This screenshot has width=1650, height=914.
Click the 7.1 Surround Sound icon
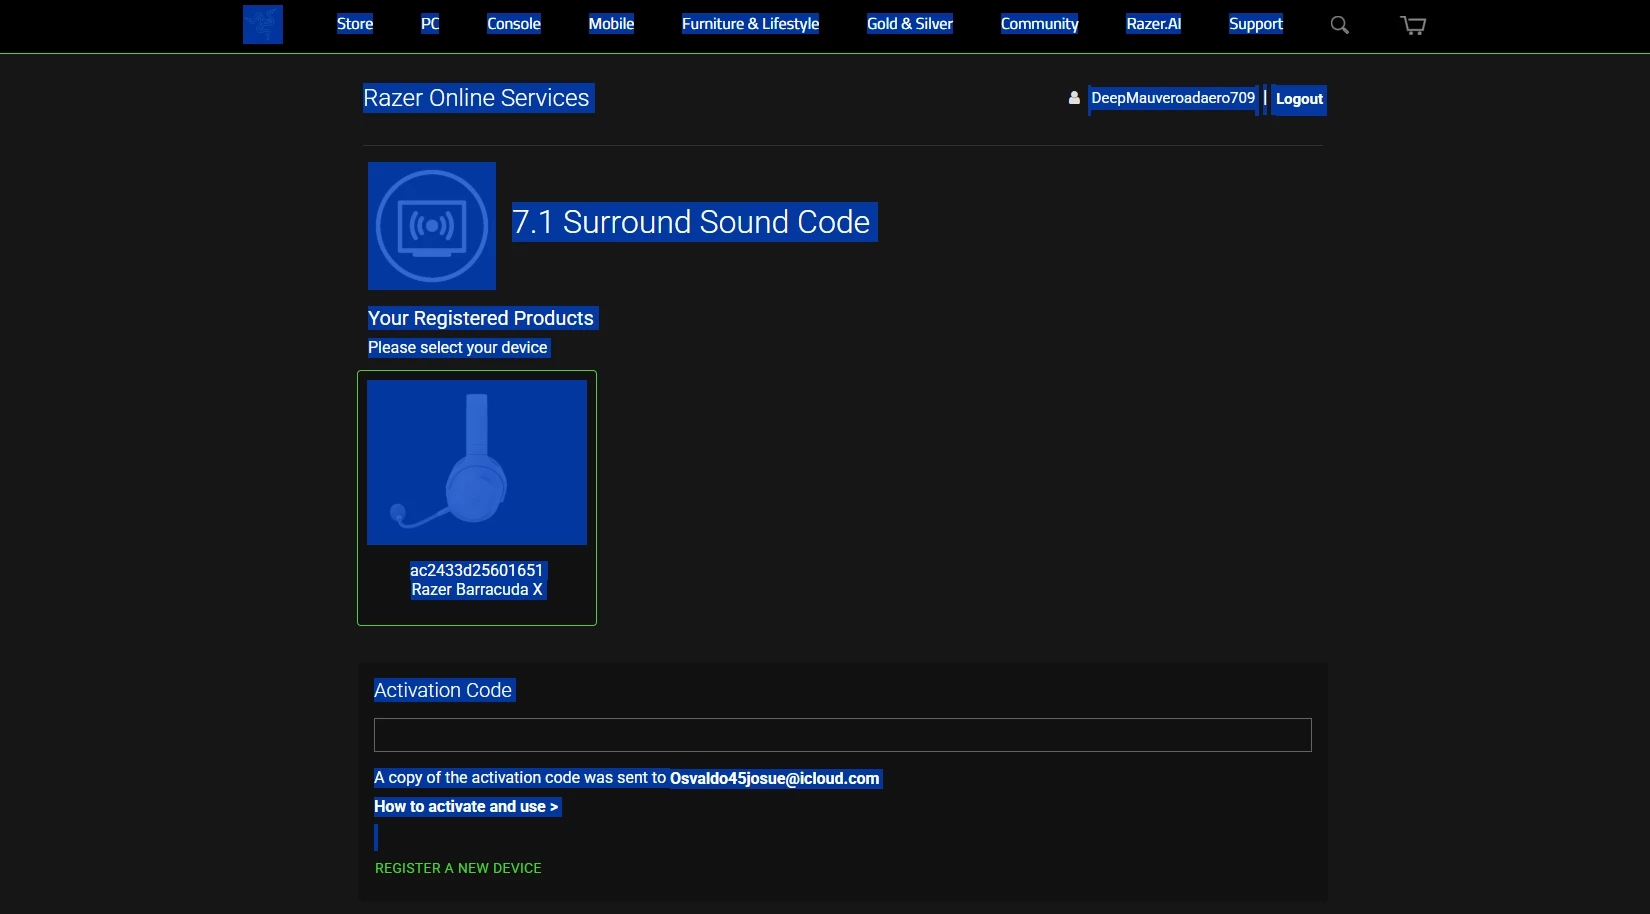click(x=432, y=226)
